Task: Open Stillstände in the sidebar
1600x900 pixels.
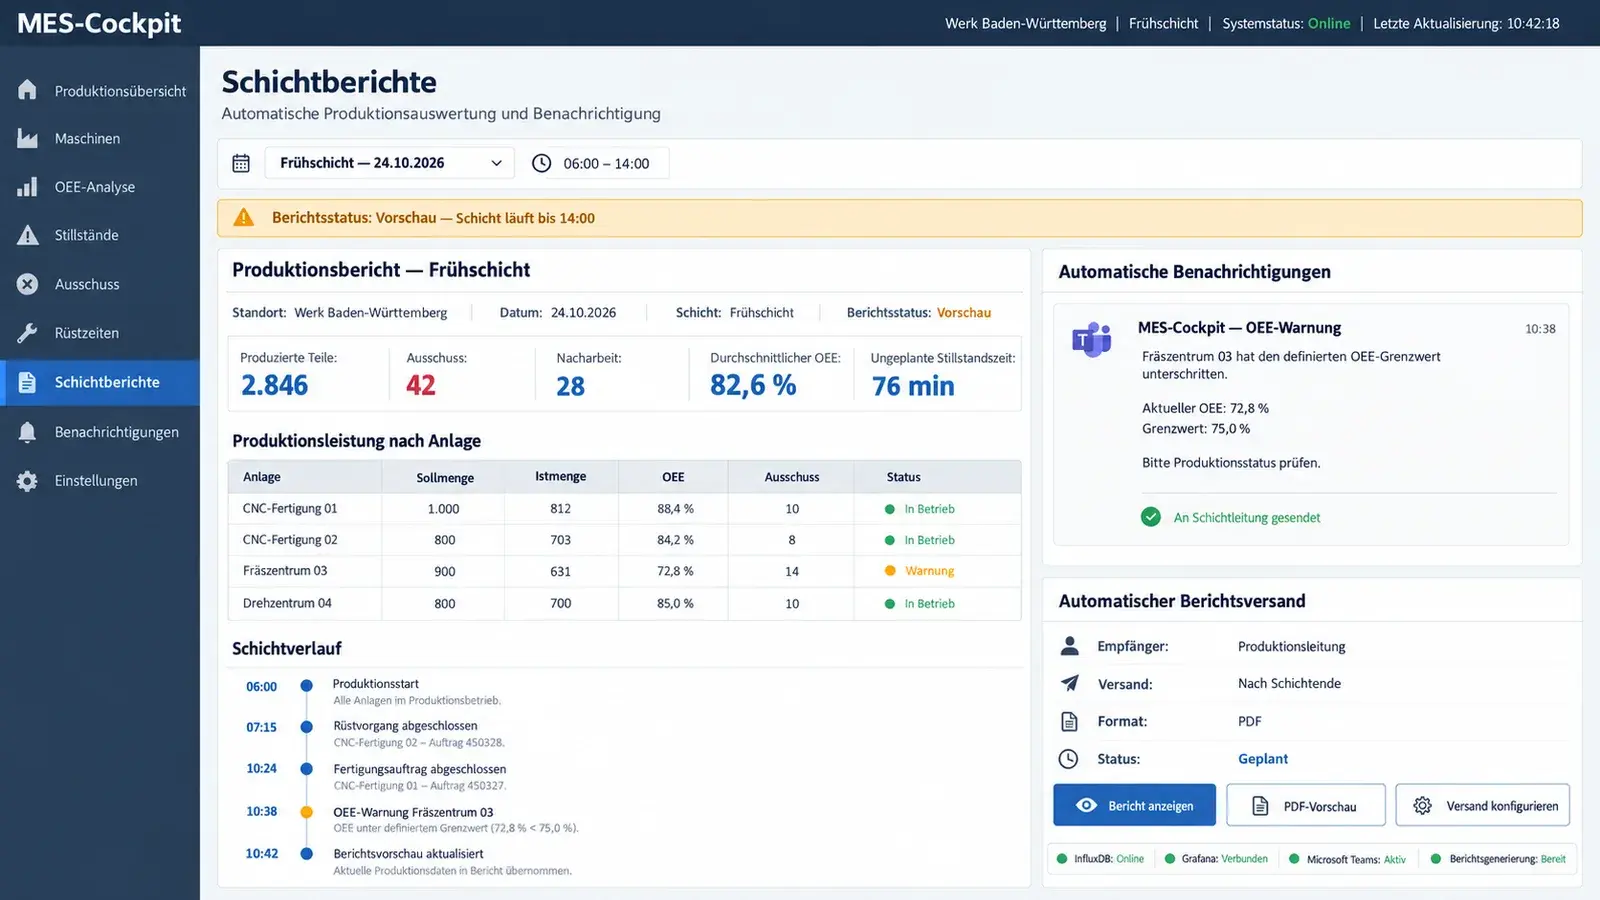Action: pos(100,235)
